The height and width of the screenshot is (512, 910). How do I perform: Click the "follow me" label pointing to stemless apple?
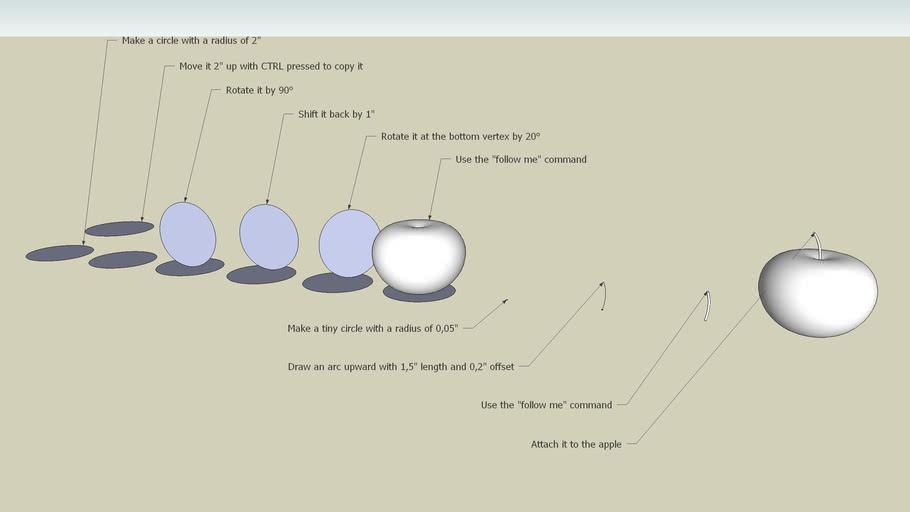pos(520,159)
